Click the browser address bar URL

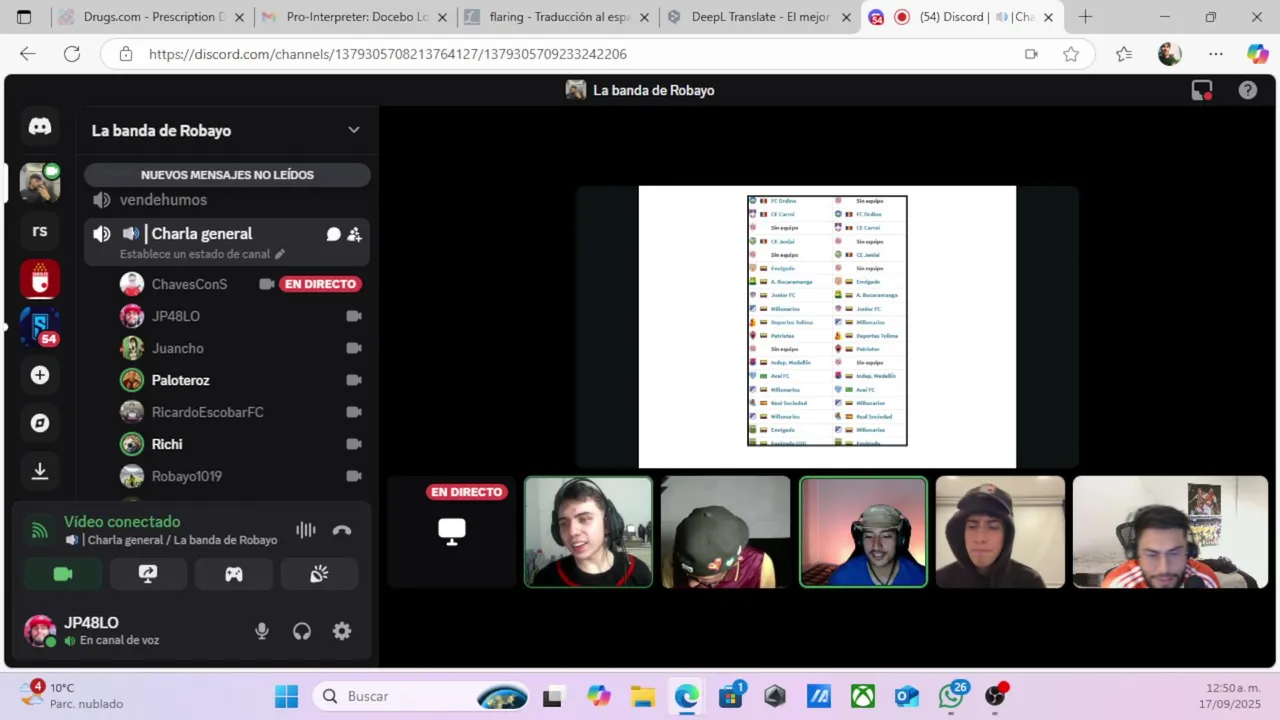387,54
